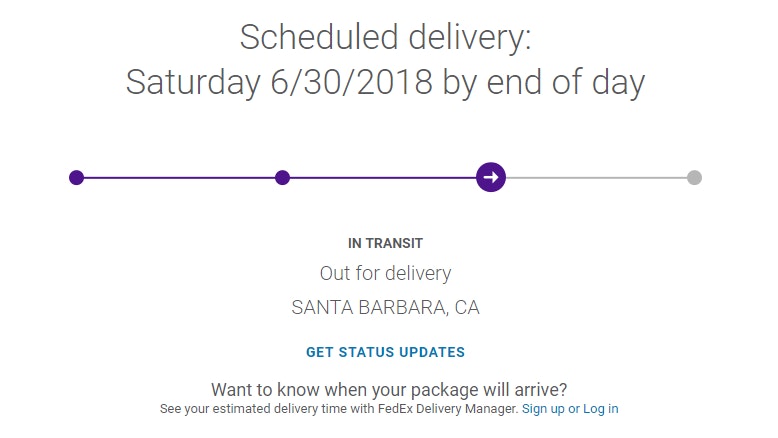Select the second purple progress dot
This screenshot has width=778, height=438.
[282, 178]
